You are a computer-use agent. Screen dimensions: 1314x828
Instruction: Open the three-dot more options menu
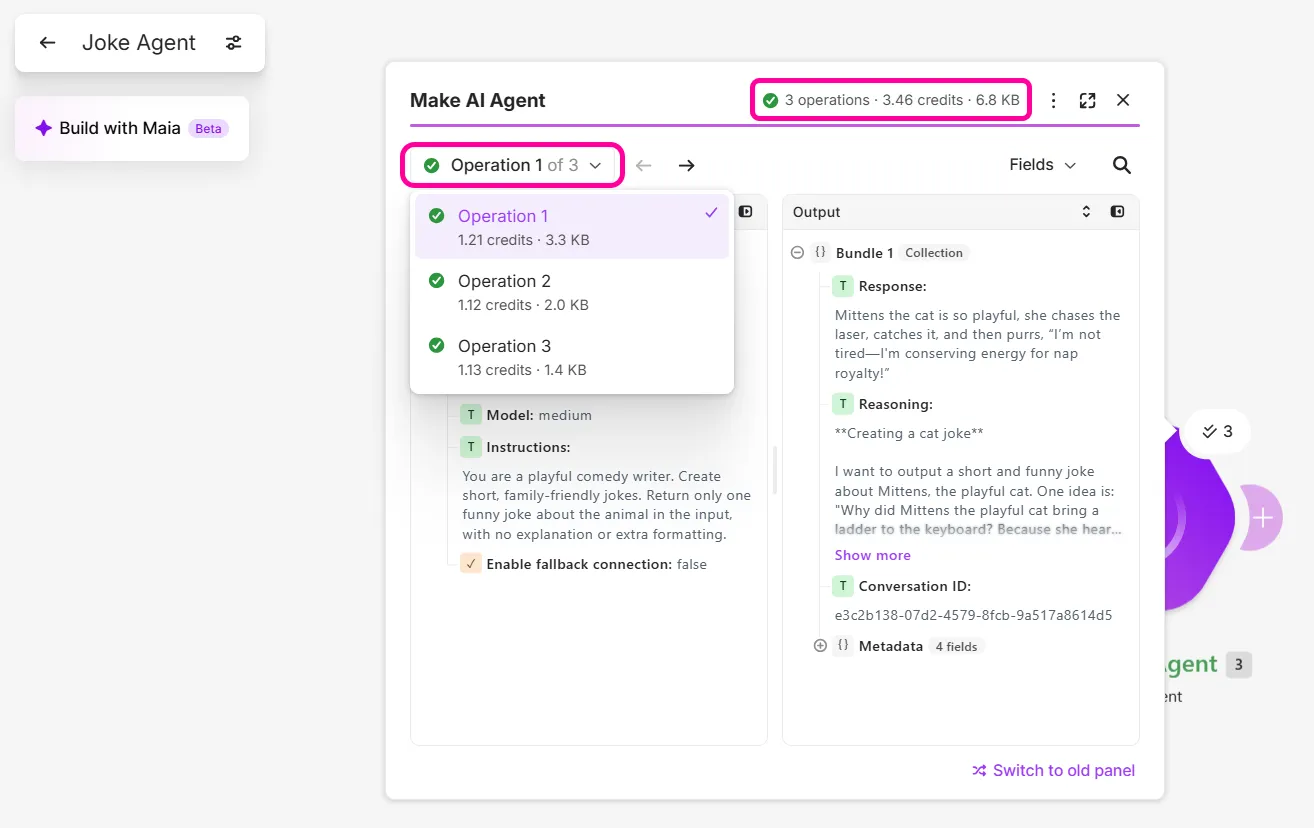[x=1053, y=100]
